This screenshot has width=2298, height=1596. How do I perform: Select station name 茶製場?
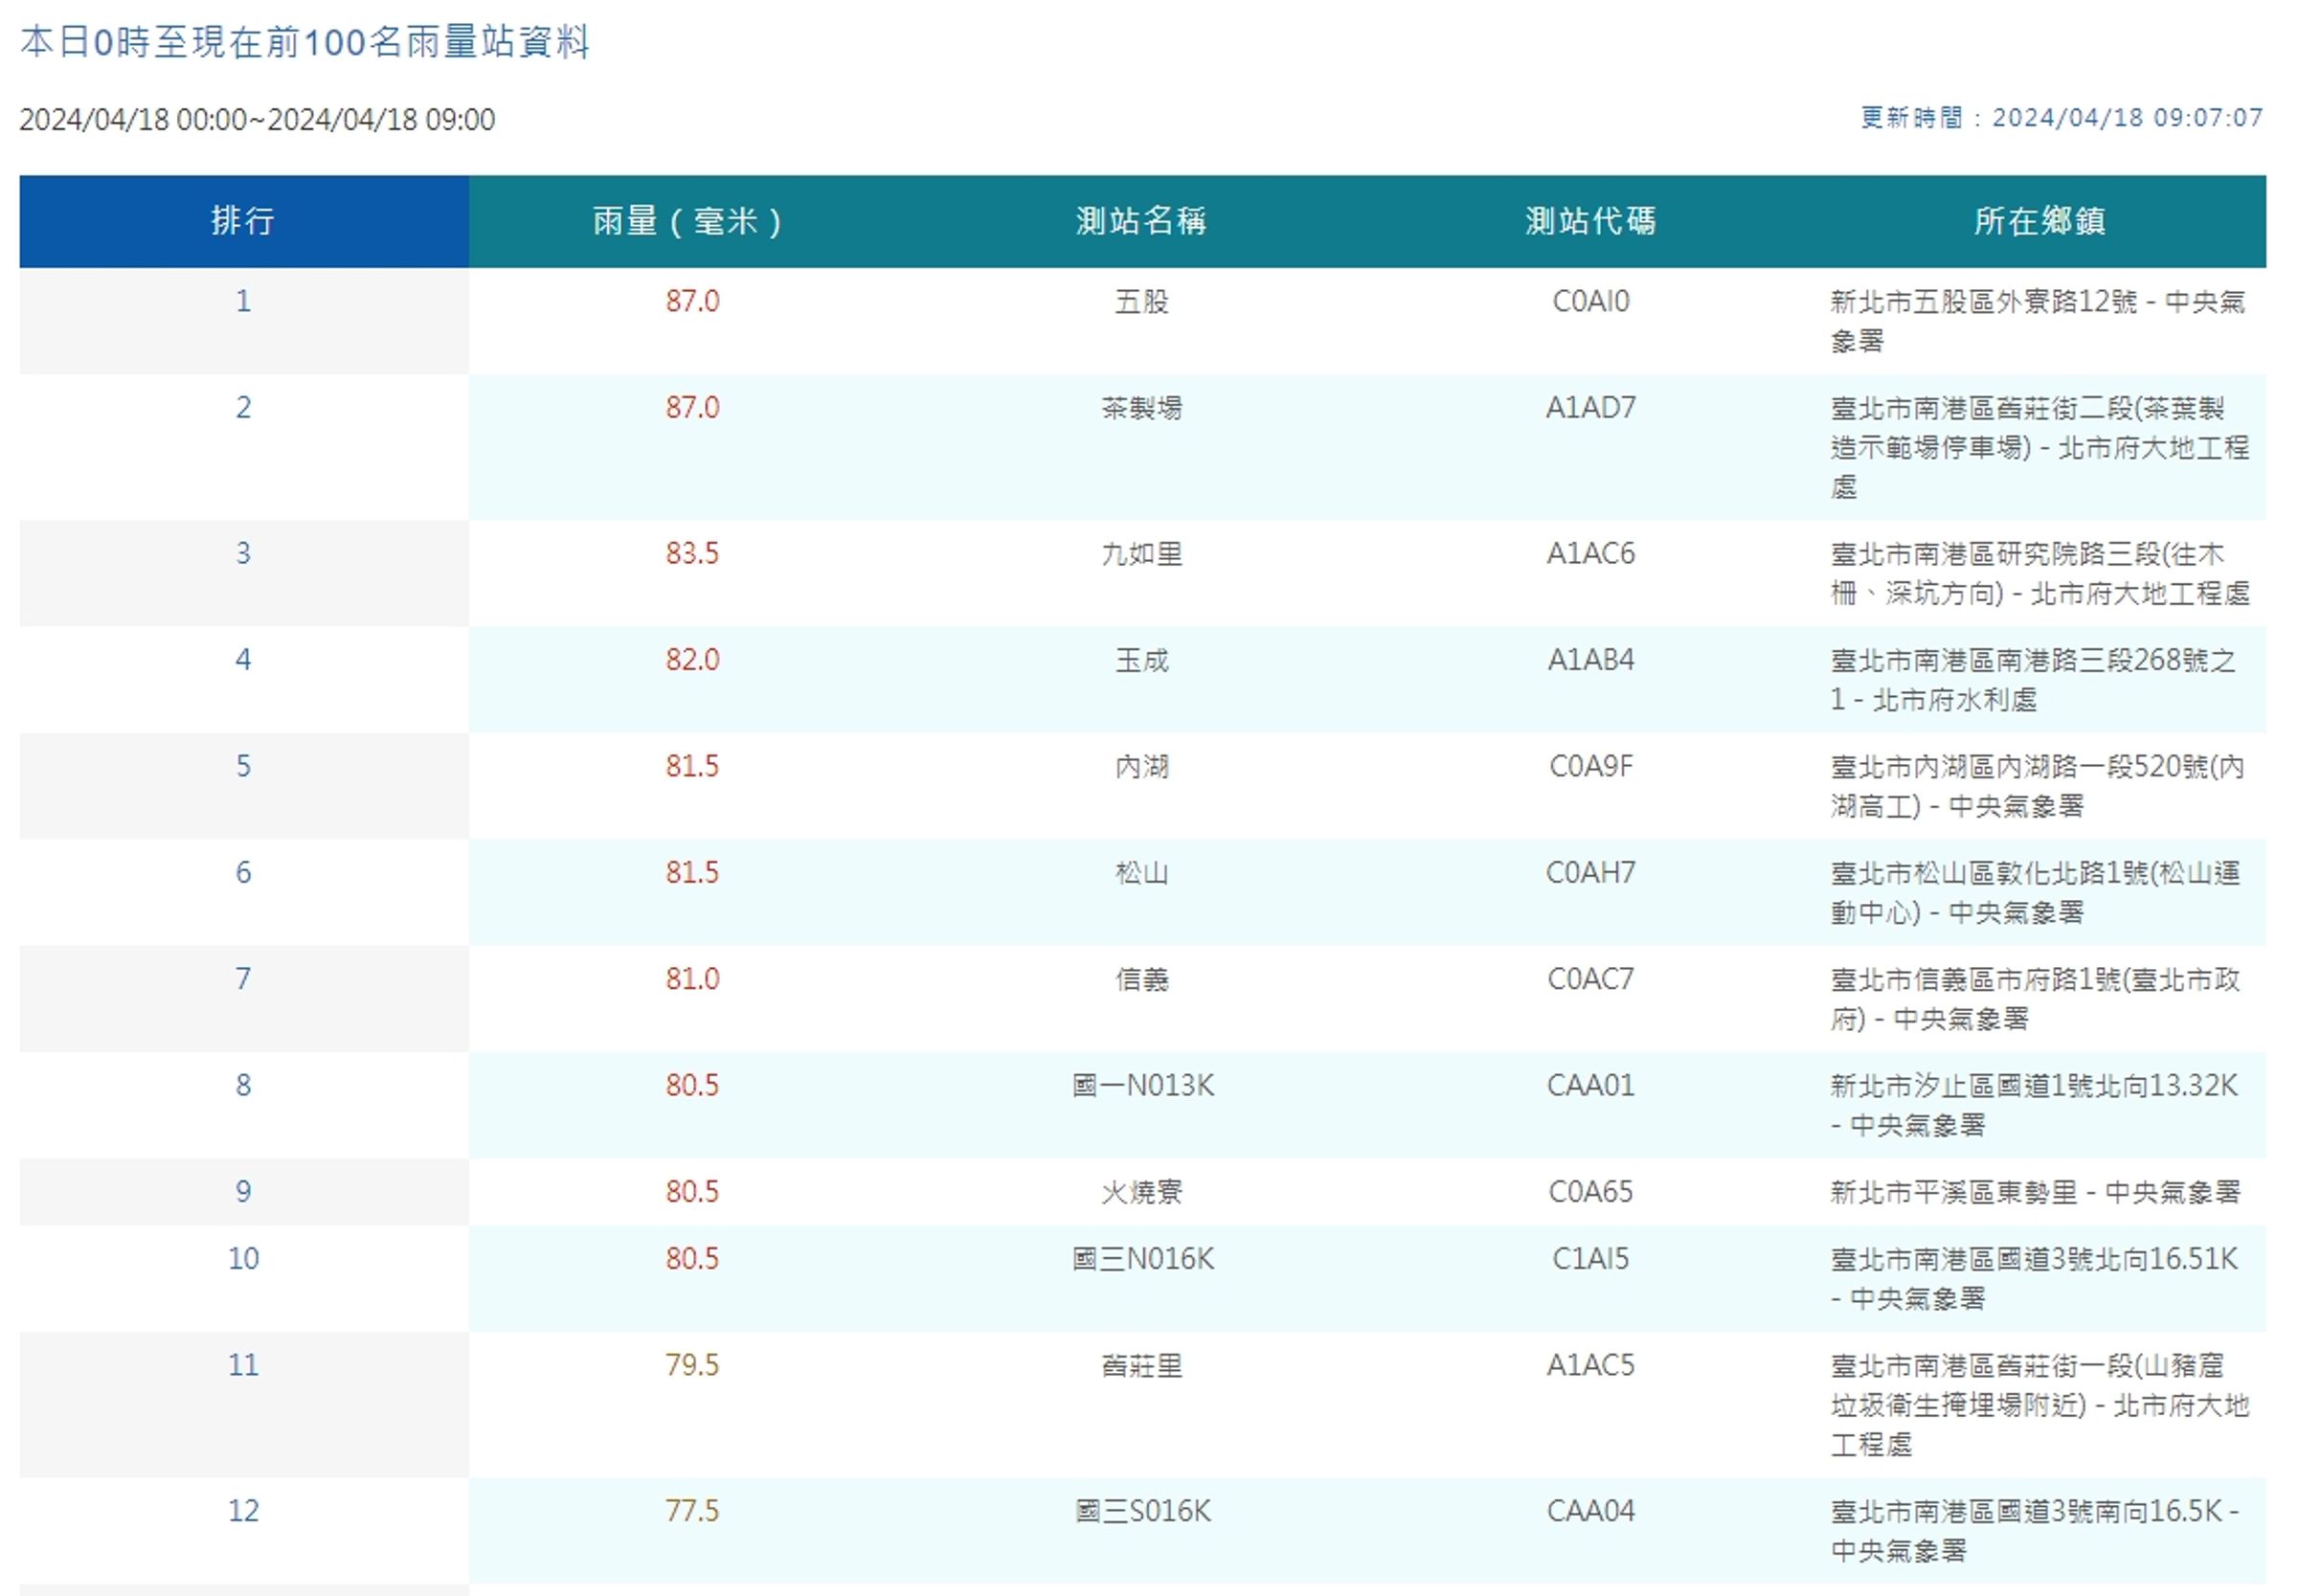[x=1141, y=408]
